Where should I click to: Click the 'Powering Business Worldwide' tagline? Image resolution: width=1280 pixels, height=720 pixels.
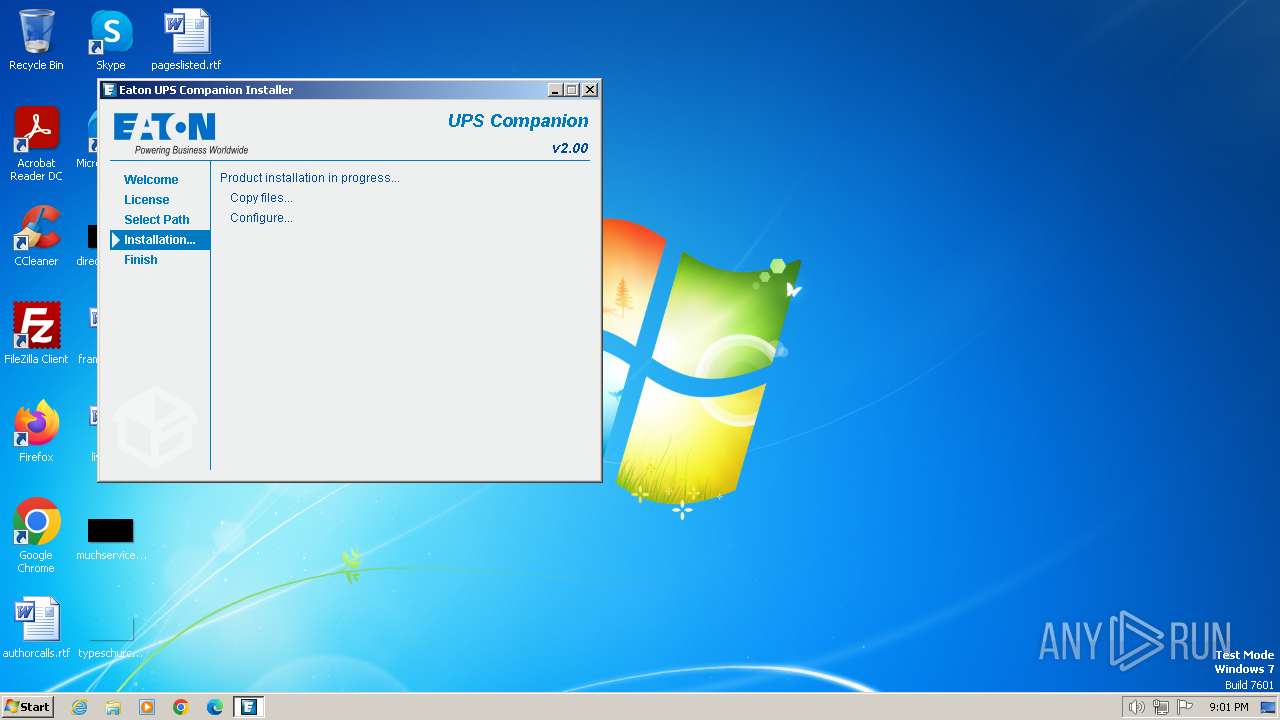(191, 150)
